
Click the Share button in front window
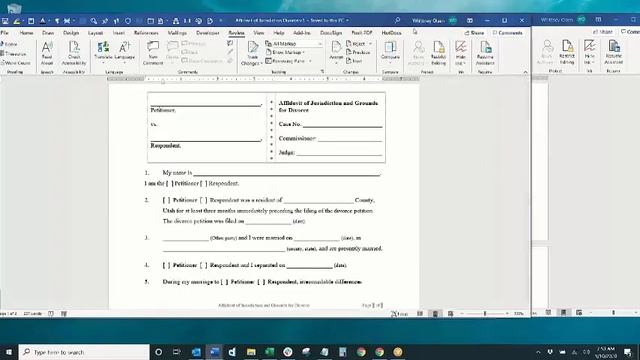[x=475, y=33]
